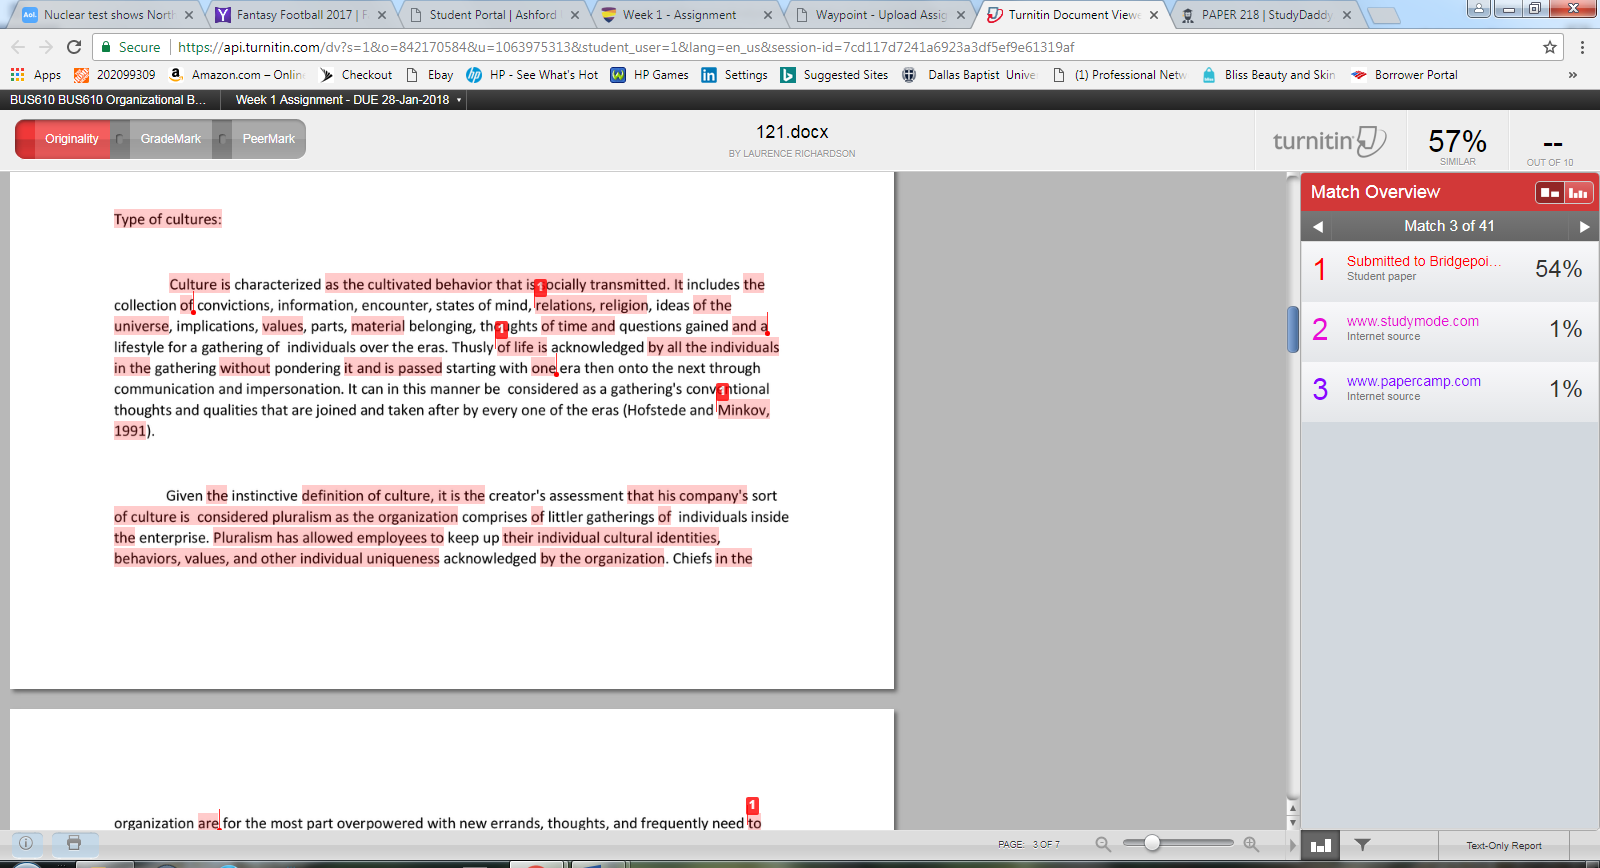Switch to the PAPER 218 StudyDaddy tab
Image resolution: width=1600 pixels, height=868 pixels.
pyautogui.click(x=1265, y=15)
